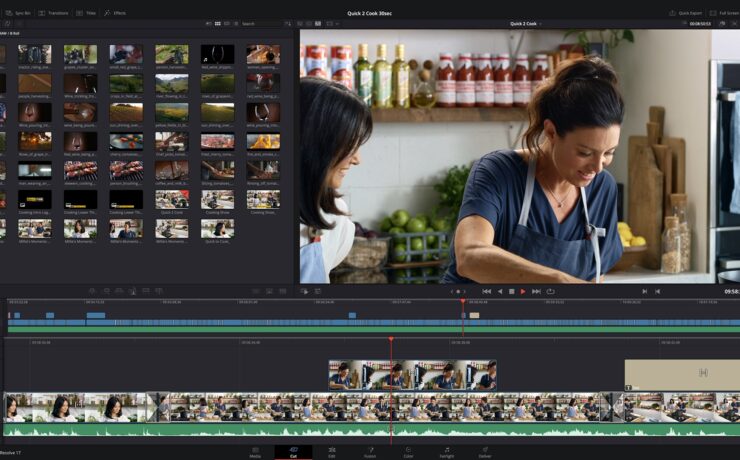The image size is (740, 460).
Task: Click the Quick Export button
Action: [x=686, y=13]
